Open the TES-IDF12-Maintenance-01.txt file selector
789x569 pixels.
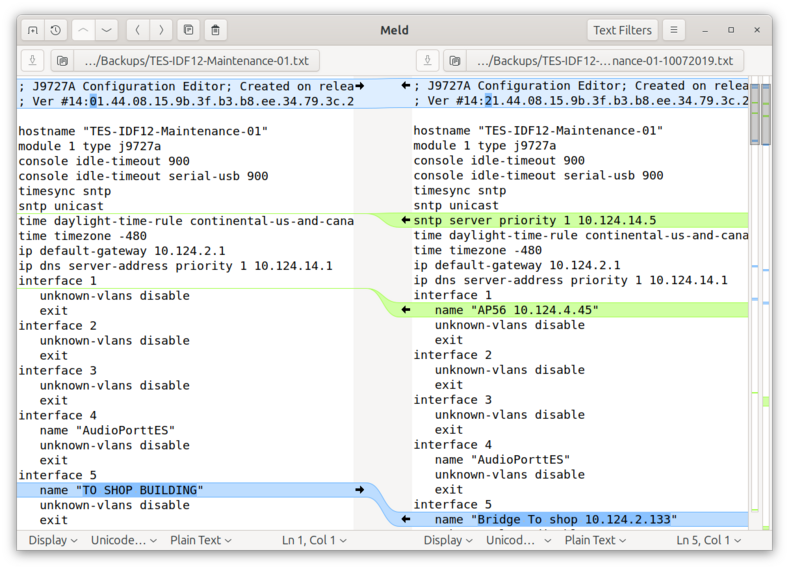[x=197, y=61]
